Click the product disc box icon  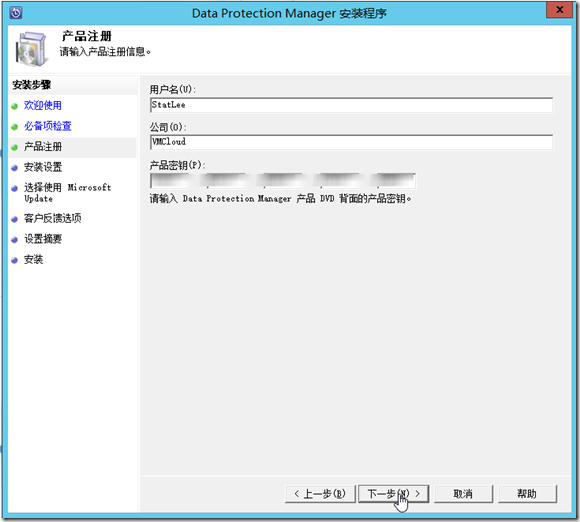pyautogui.click(x=33, y=49)
